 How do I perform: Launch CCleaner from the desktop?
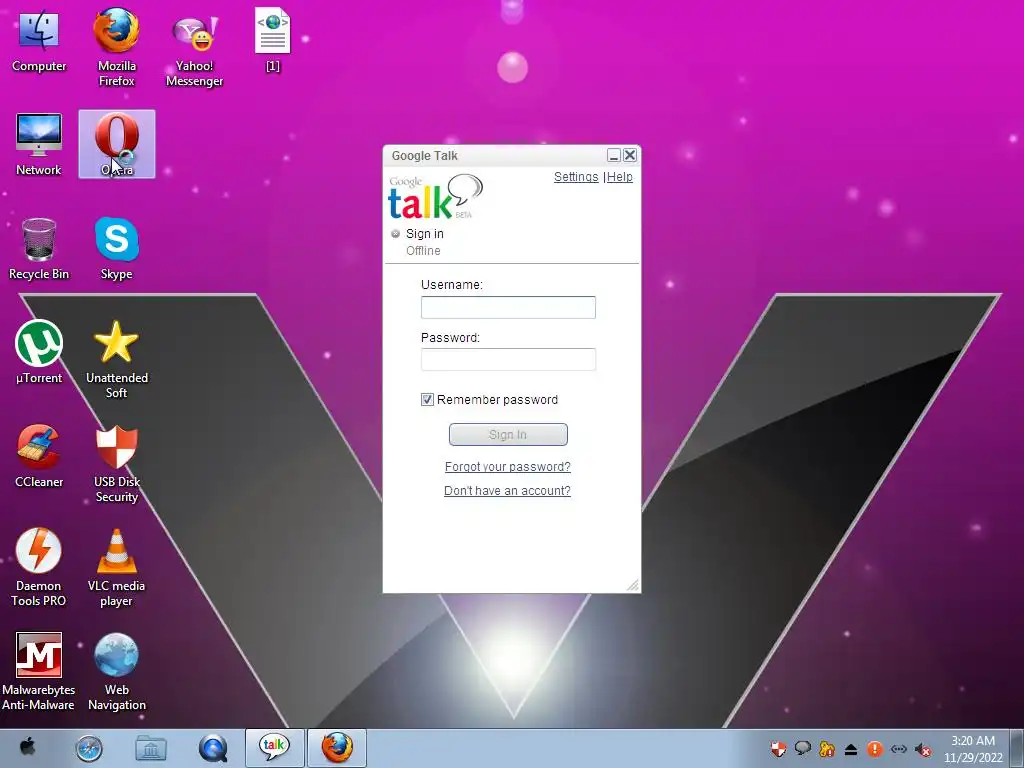pyautogui.click(x=39, y=456)
